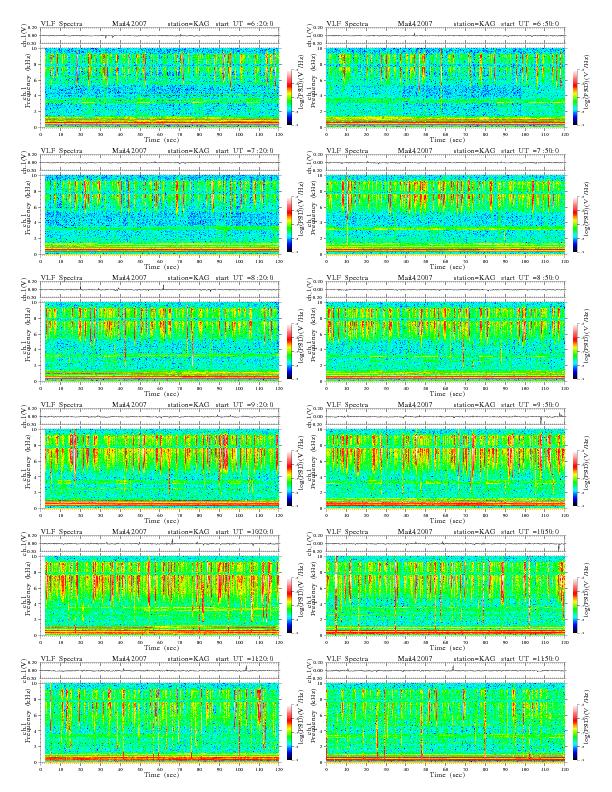Click 'Time (sec)' label under the 6:20:0 panel

(x=162, y=139)
